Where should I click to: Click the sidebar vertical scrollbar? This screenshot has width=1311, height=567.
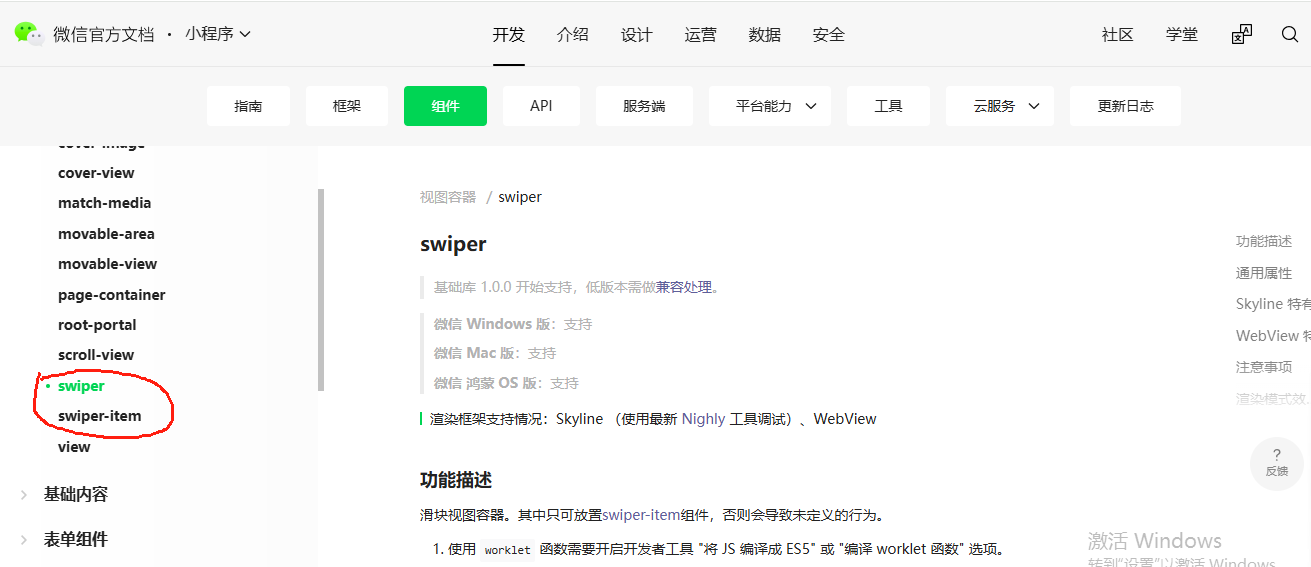click(321, 290)
